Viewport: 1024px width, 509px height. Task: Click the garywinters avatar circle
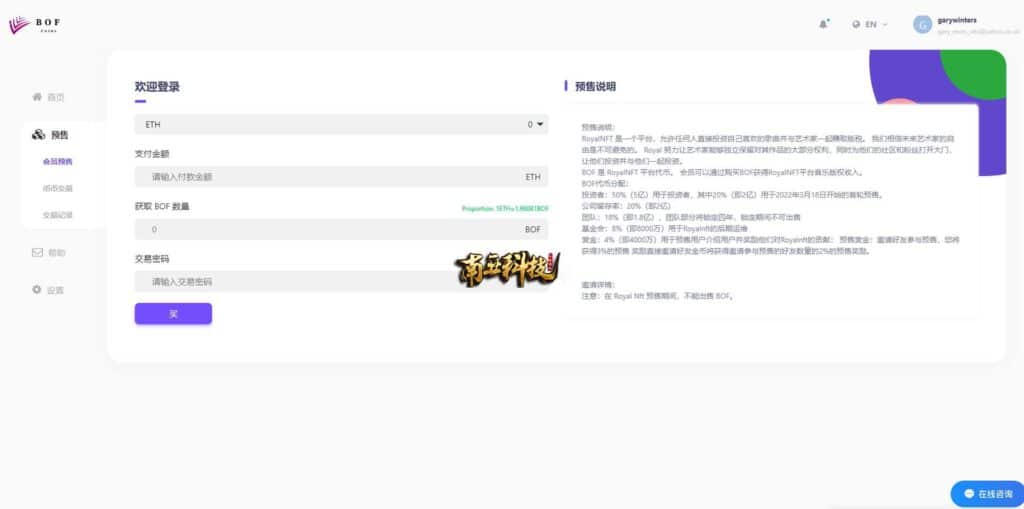pyautogui.click(x=922, y=25)
